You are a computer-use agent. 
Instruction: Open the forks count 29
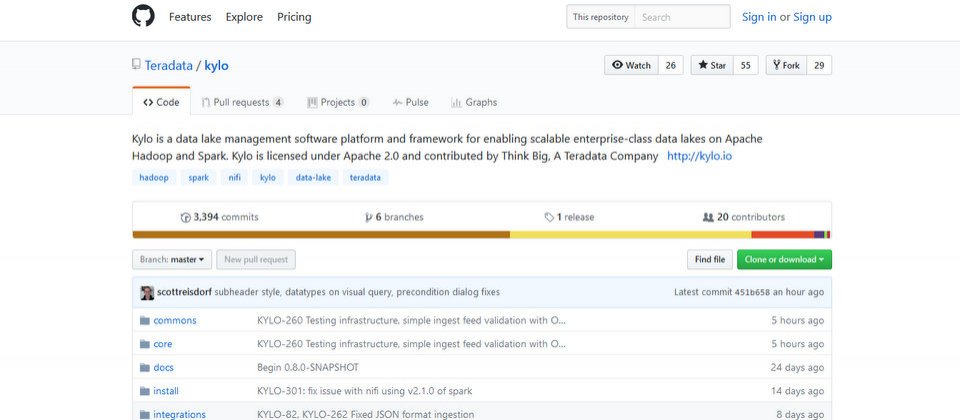tap(819, 65)
